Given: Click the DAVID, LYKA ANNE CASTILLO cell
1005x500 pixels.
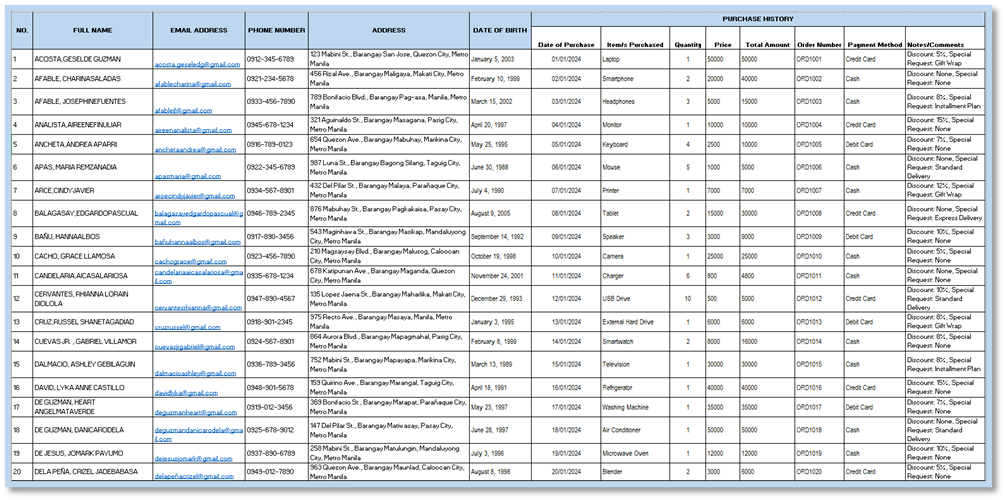Looking at the screenshot, I should pos(93,387).
